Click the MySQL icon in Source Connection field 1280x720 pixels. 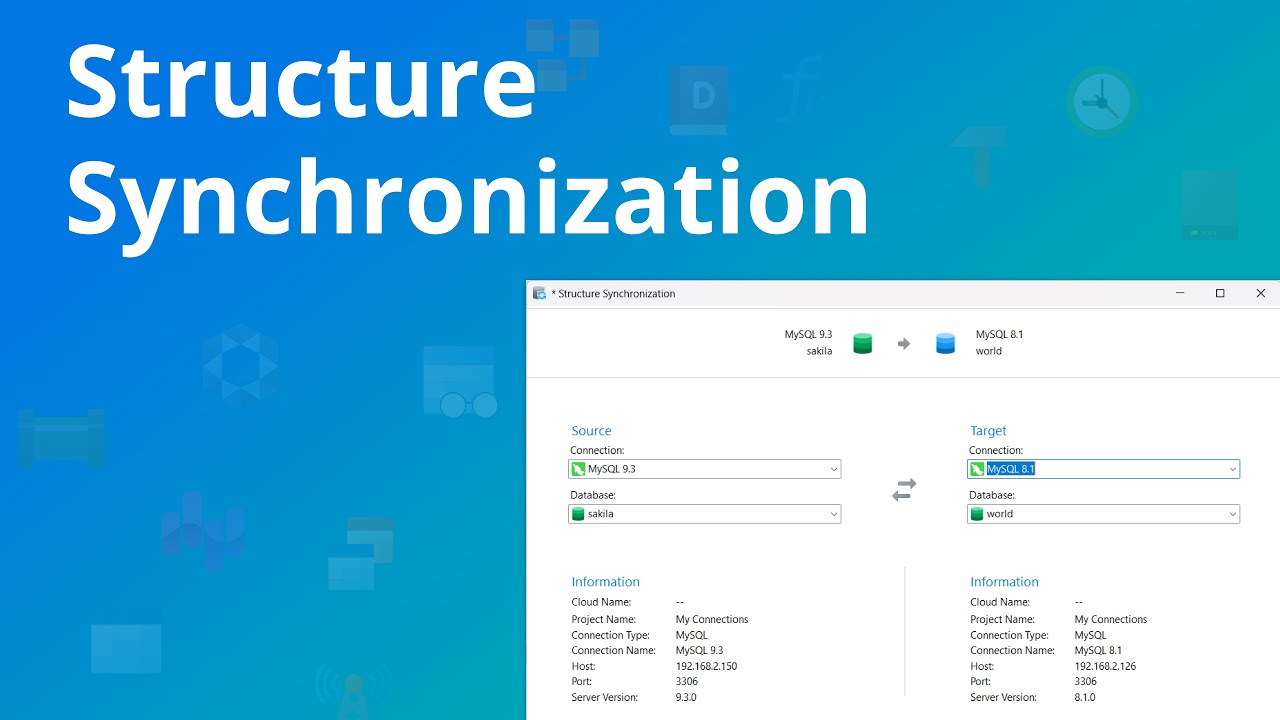(x=578, y=469)
